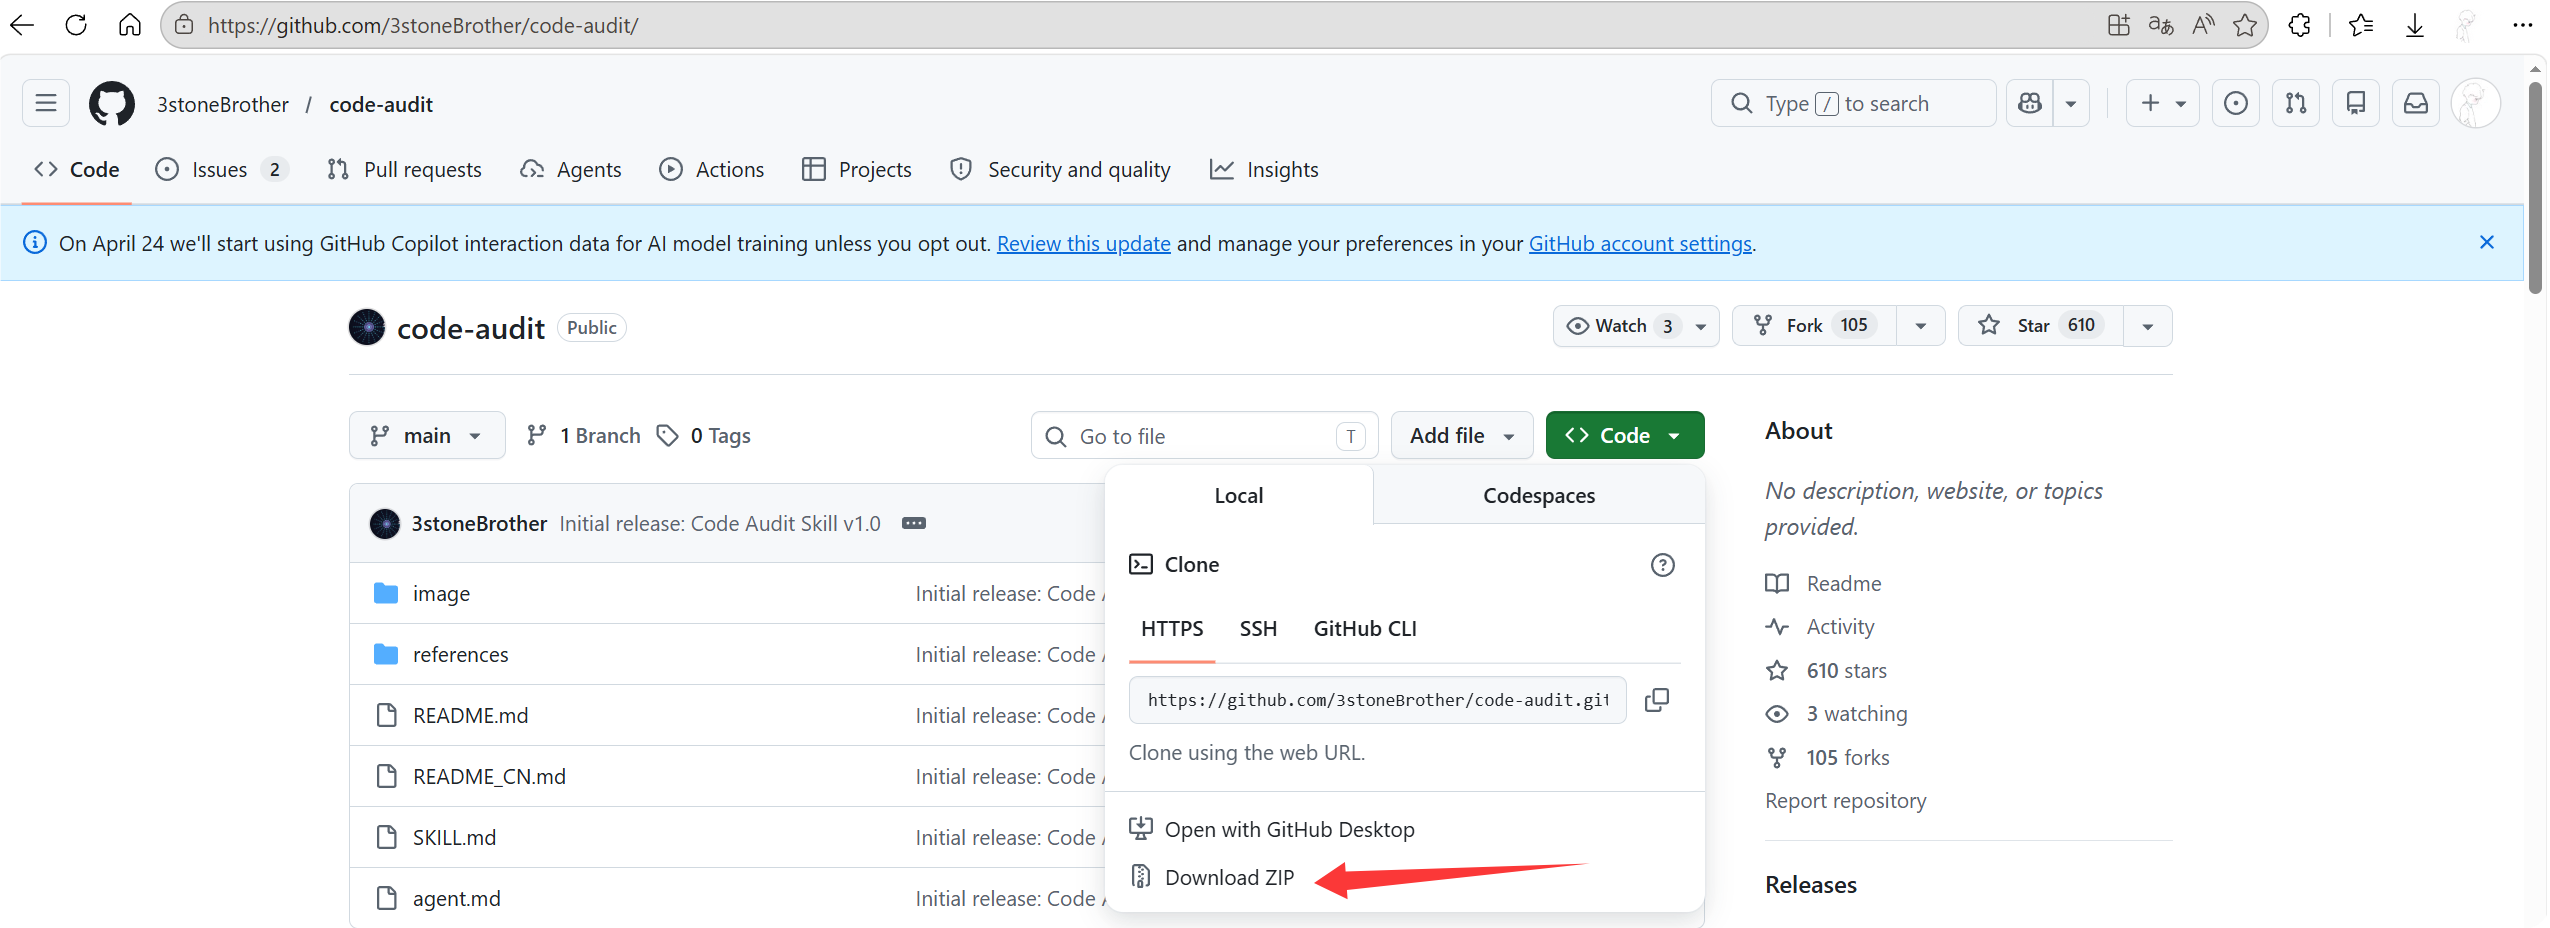Expand the commit message ellipsis
This screenshot has width=2550, height=928.
point(914,523)
